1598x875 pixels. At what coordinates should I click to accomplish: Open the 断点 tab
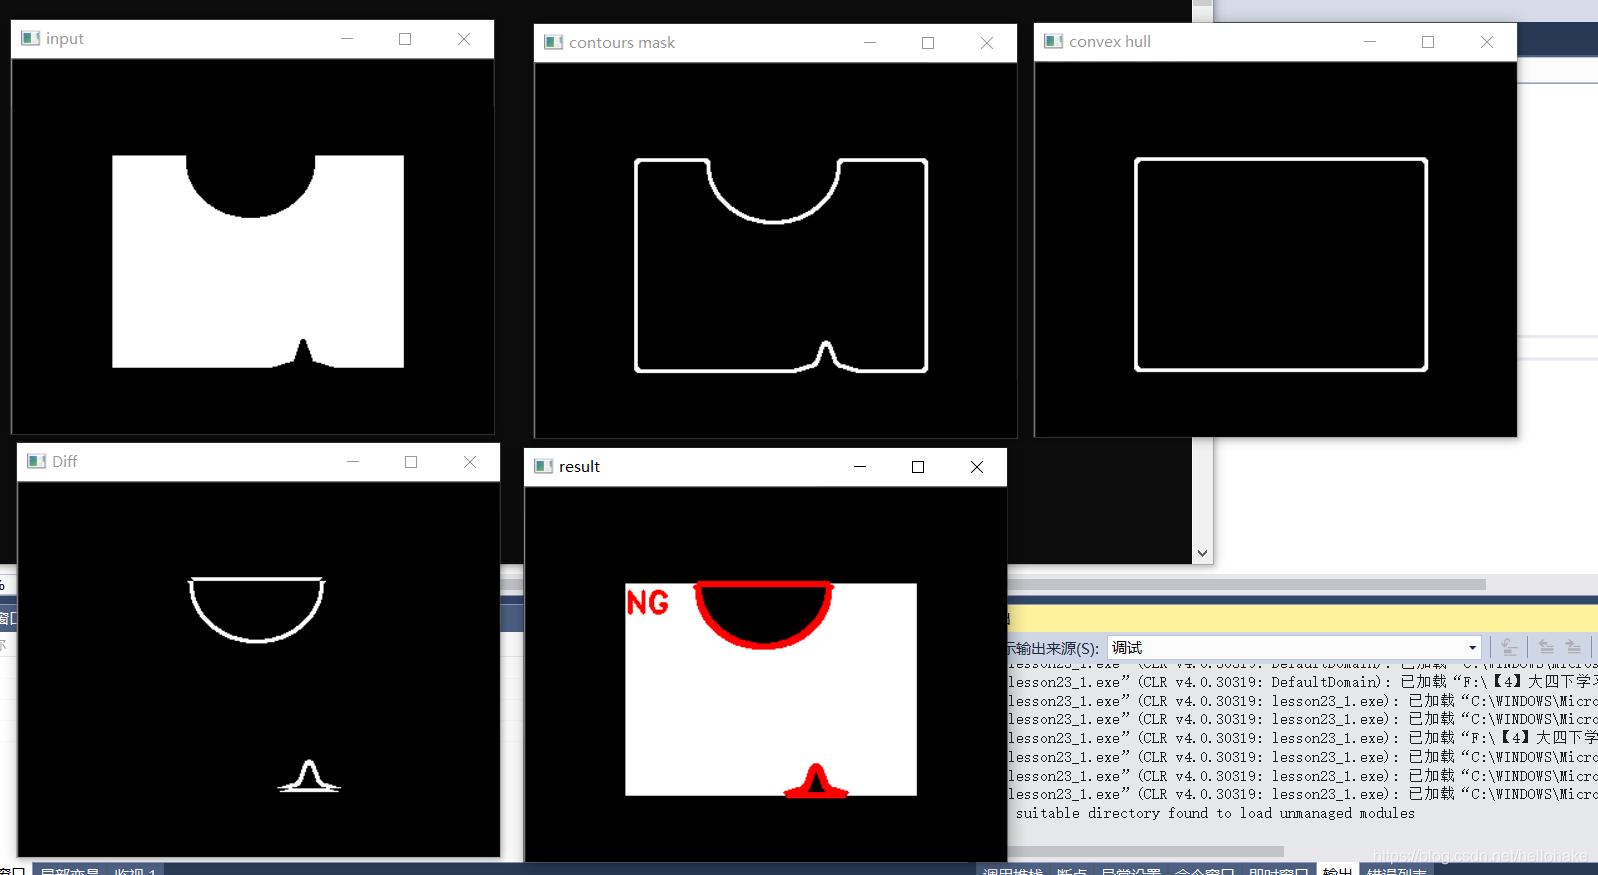(1071, 871)
